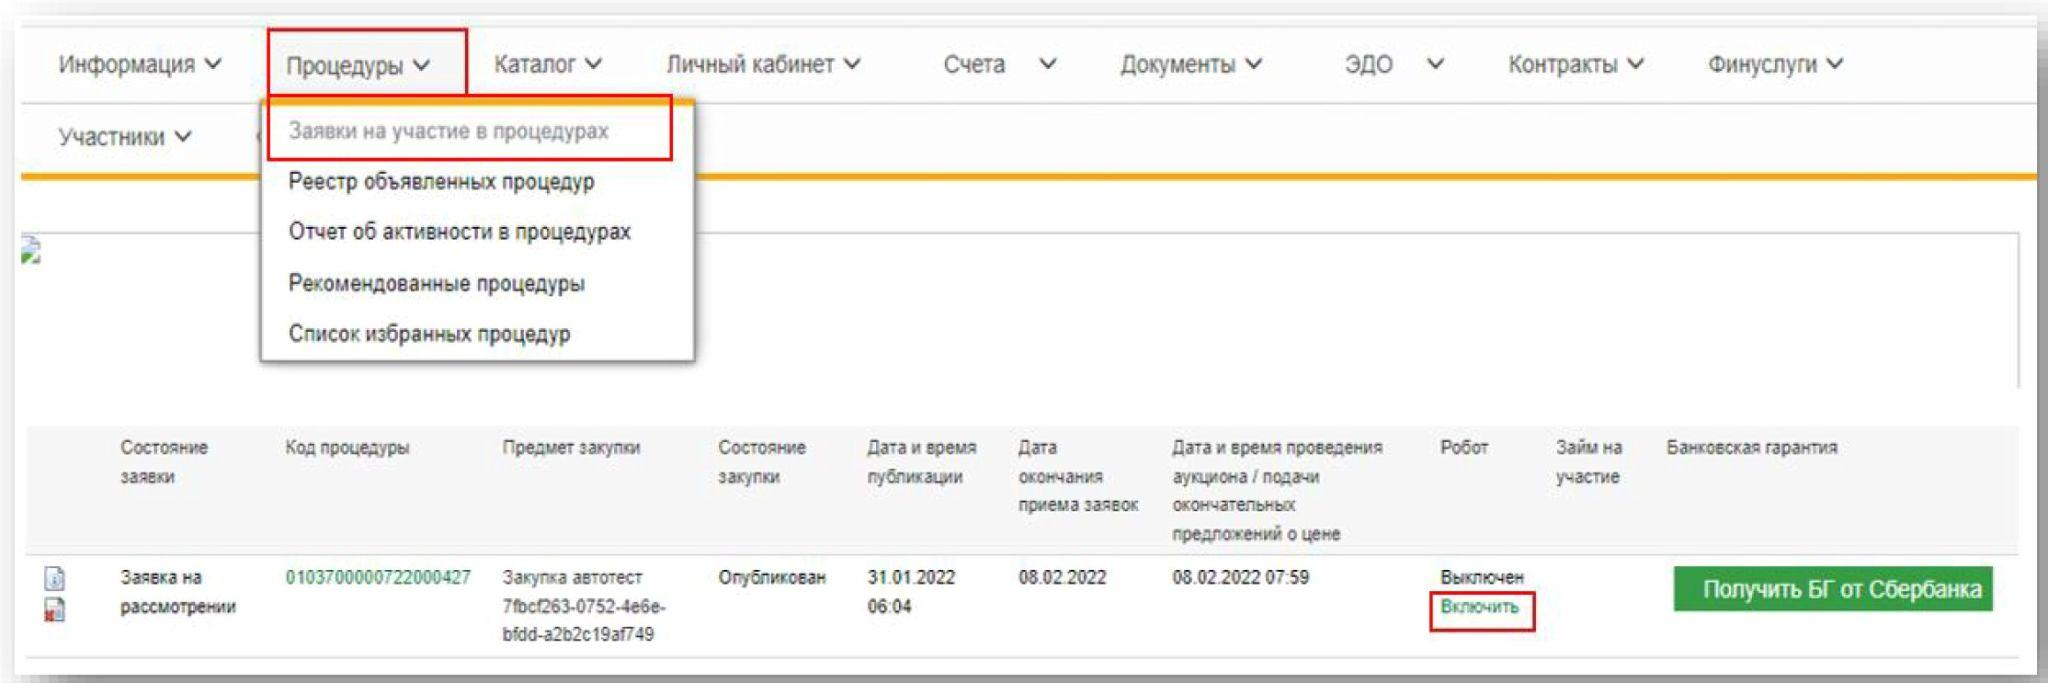Open the Каталог dropdown
The image size is (2048, 683).
point(547,64)
